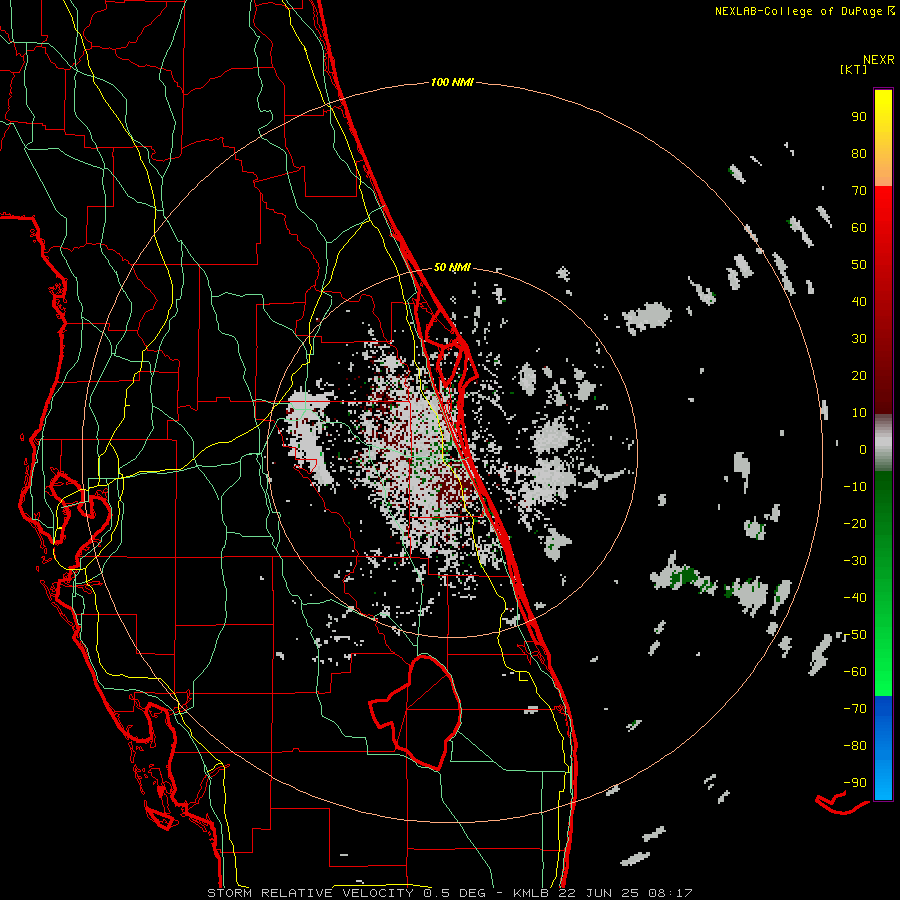The width and height of the screenshot is (900, 900).
Task: Click the KMLB station identifier in caption
Action: pyautogui.click(x=531, y=893)
